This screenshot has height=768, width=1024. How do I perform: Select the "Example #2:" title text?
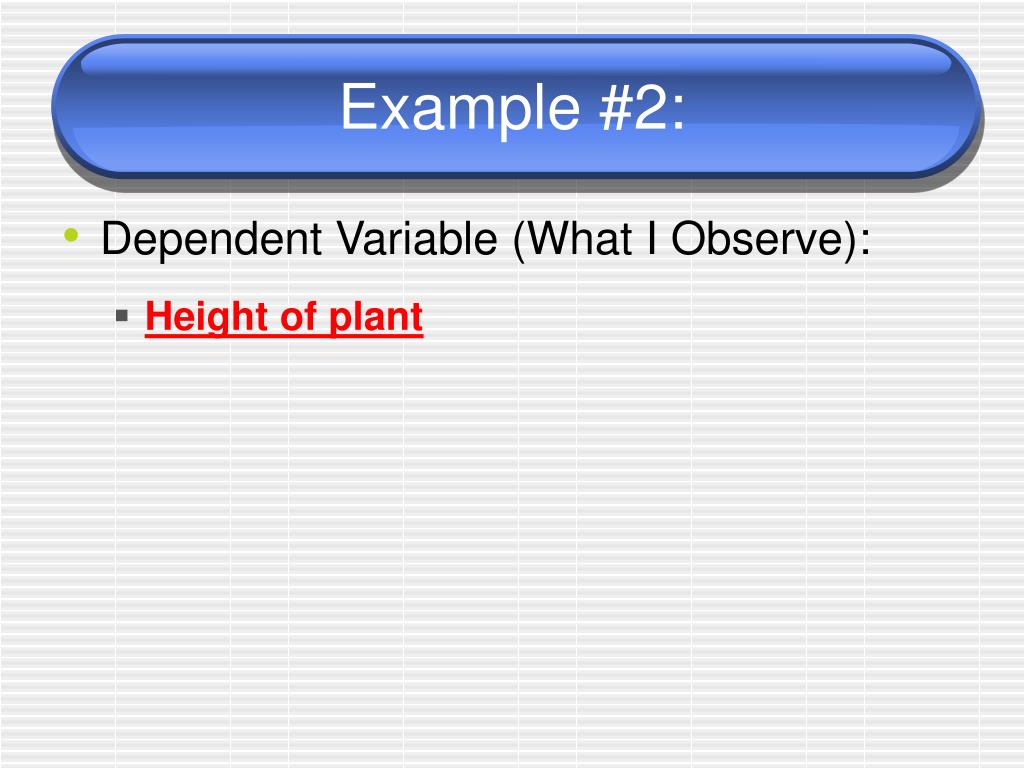pos(513,106)
